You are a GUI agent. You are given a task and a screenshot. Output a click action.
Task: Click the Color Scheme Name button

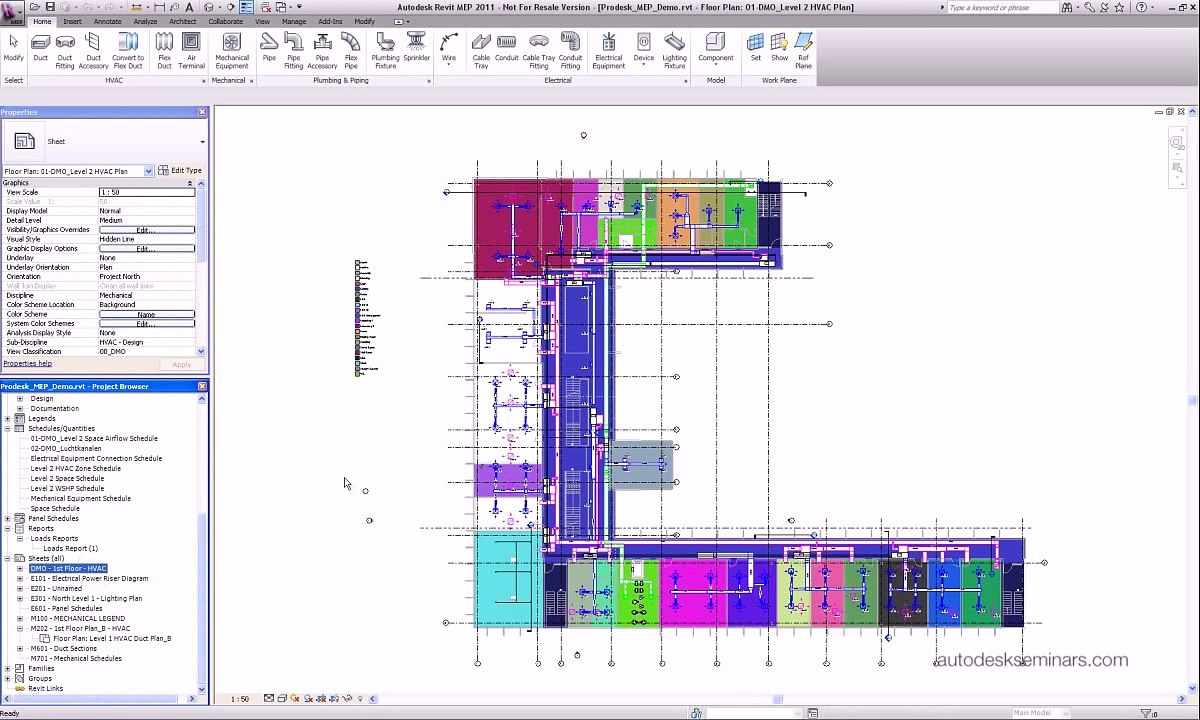click(x=147, y=314)
